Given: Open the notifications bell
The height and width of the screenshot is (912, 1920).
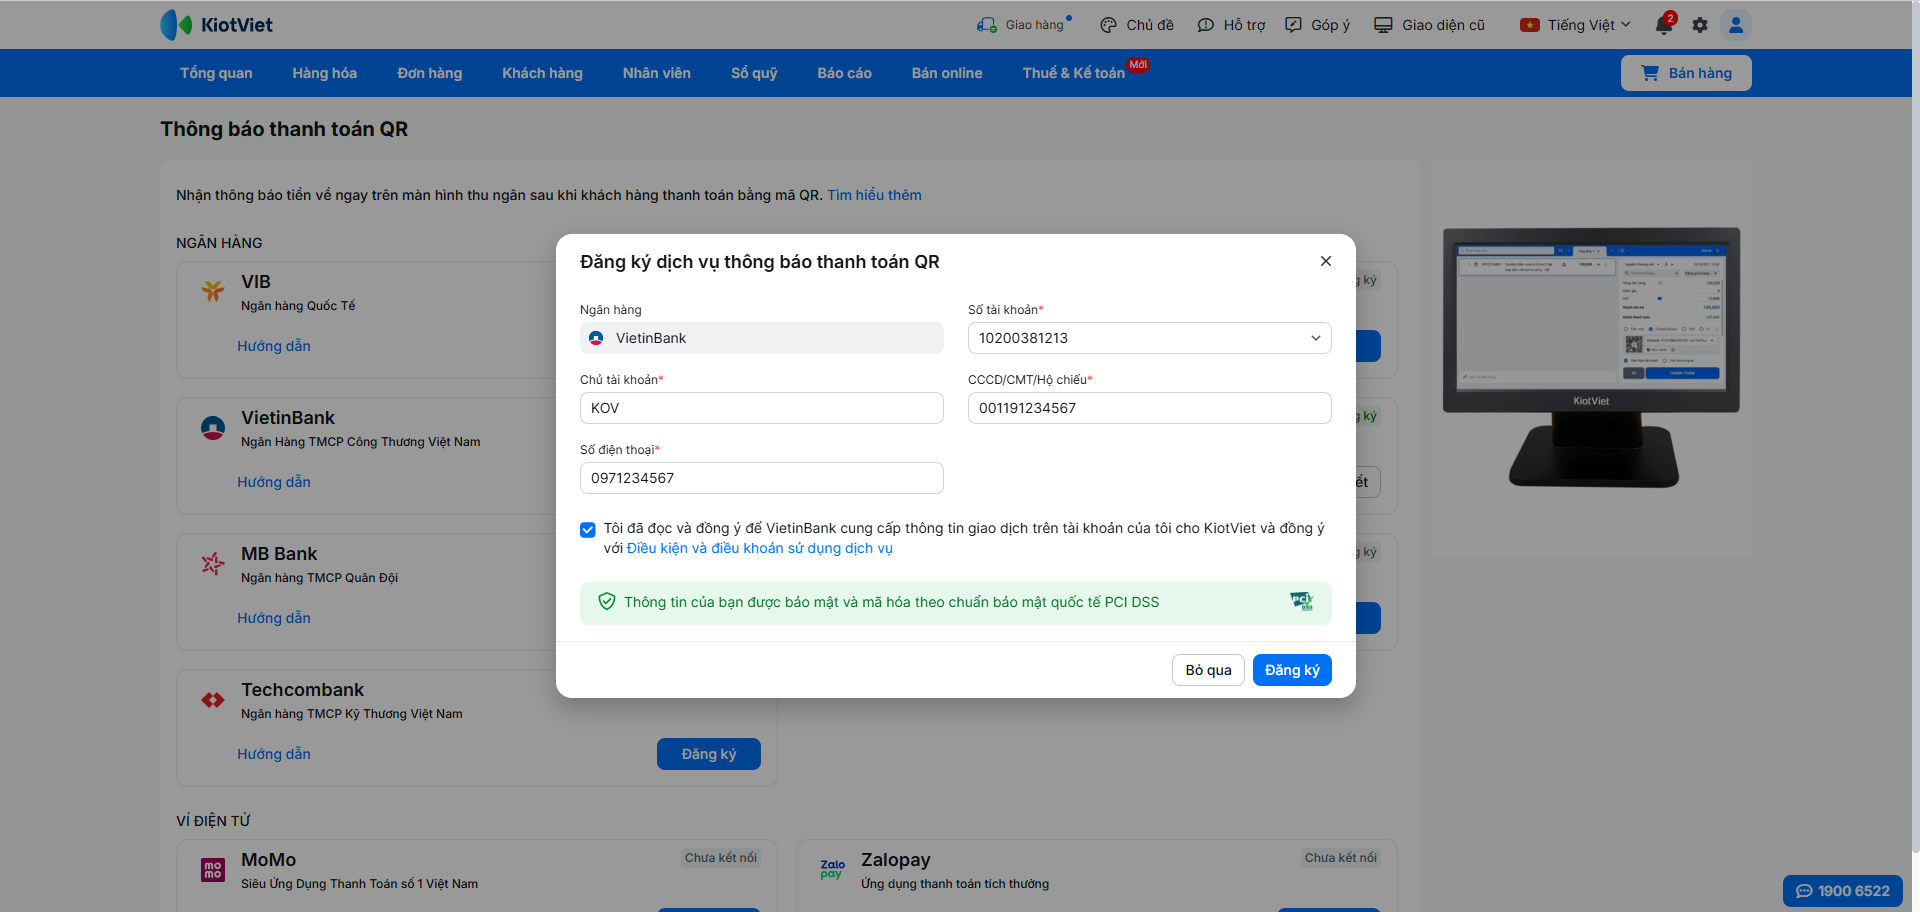Looking at the screenshot, I should pos(1664,24).
